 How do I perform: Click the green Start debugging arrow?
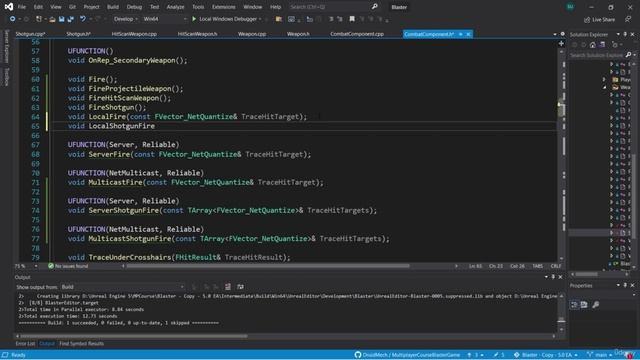click(x=194, y=19)
